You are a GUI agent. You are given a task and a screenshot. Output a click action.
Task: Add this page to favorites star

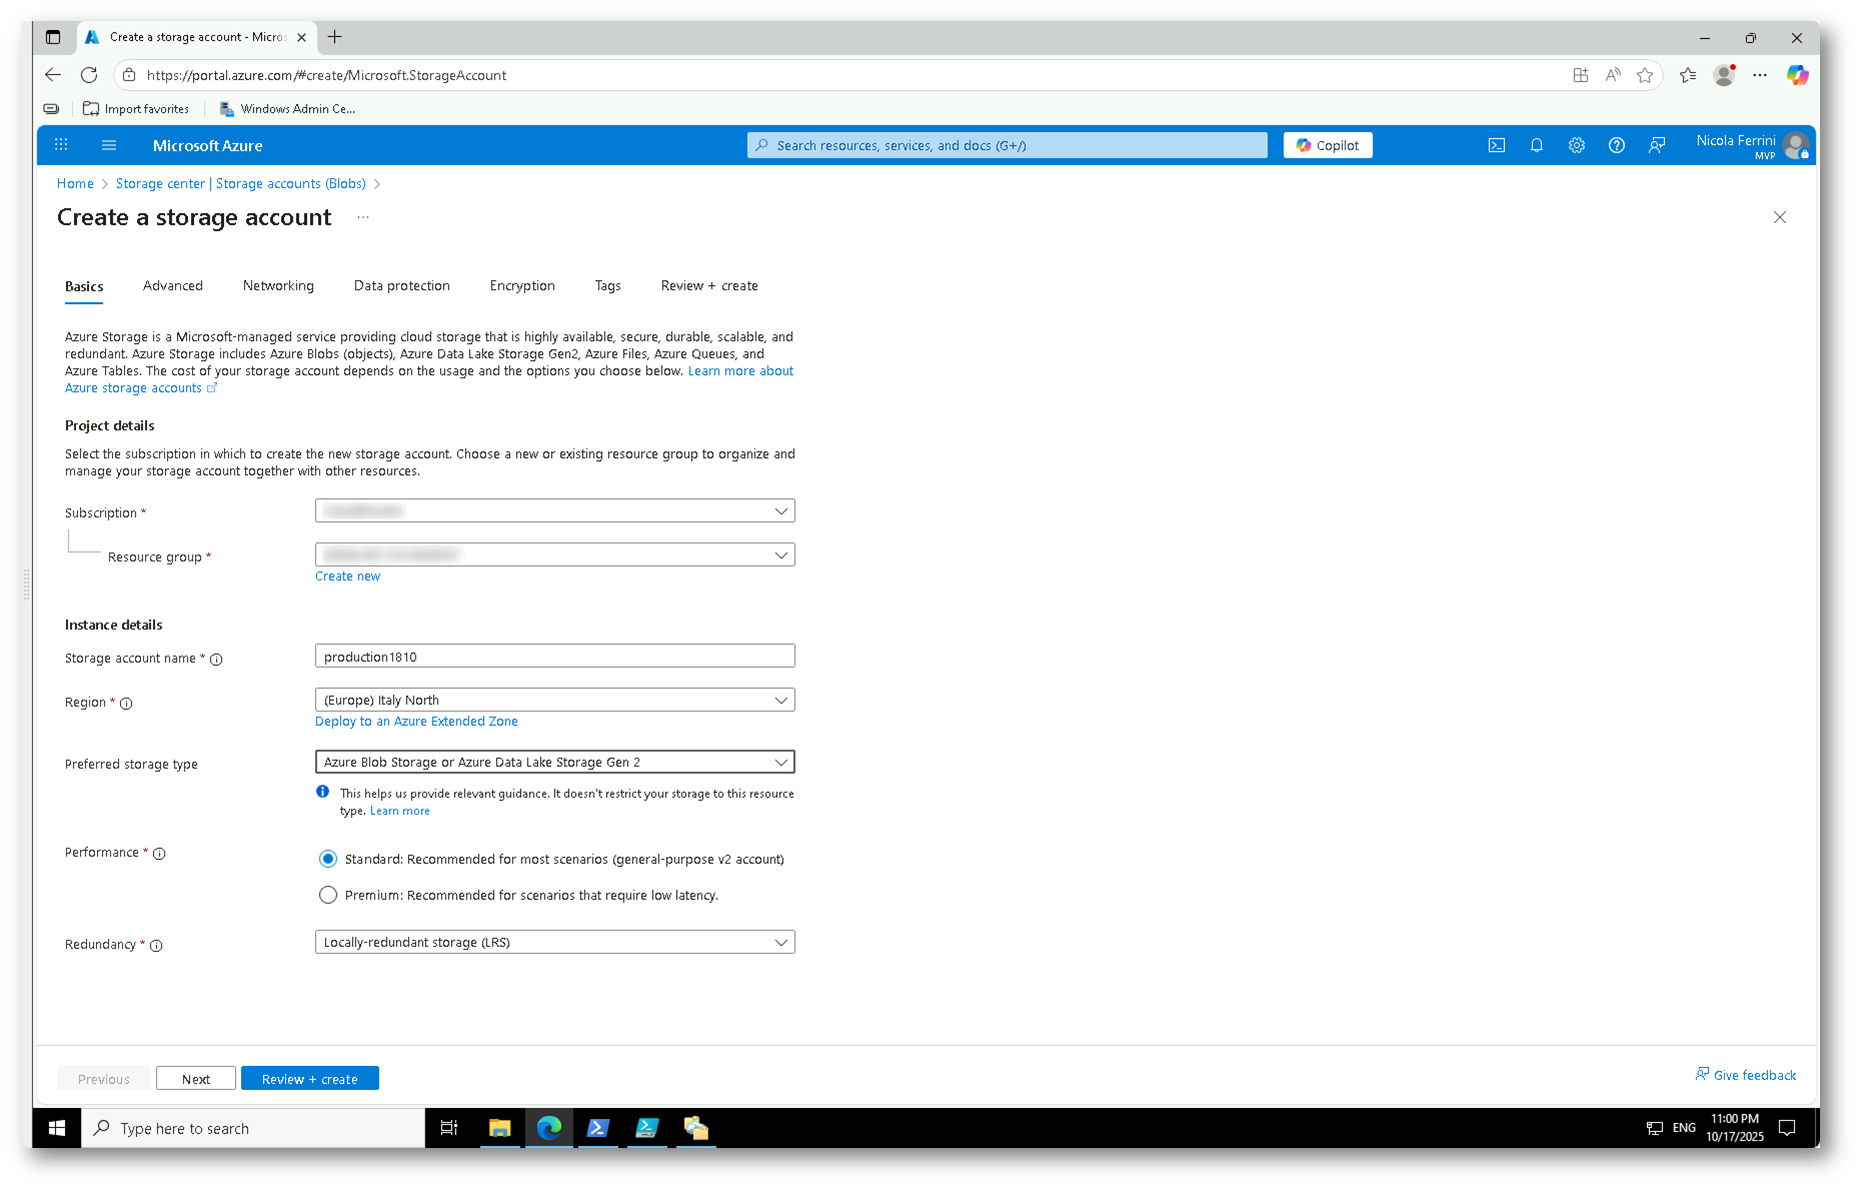point(1645,75)
